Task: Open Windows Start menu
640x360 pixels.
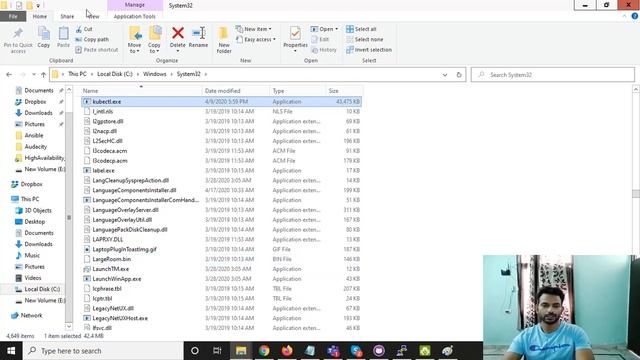Action: point(11,351)
